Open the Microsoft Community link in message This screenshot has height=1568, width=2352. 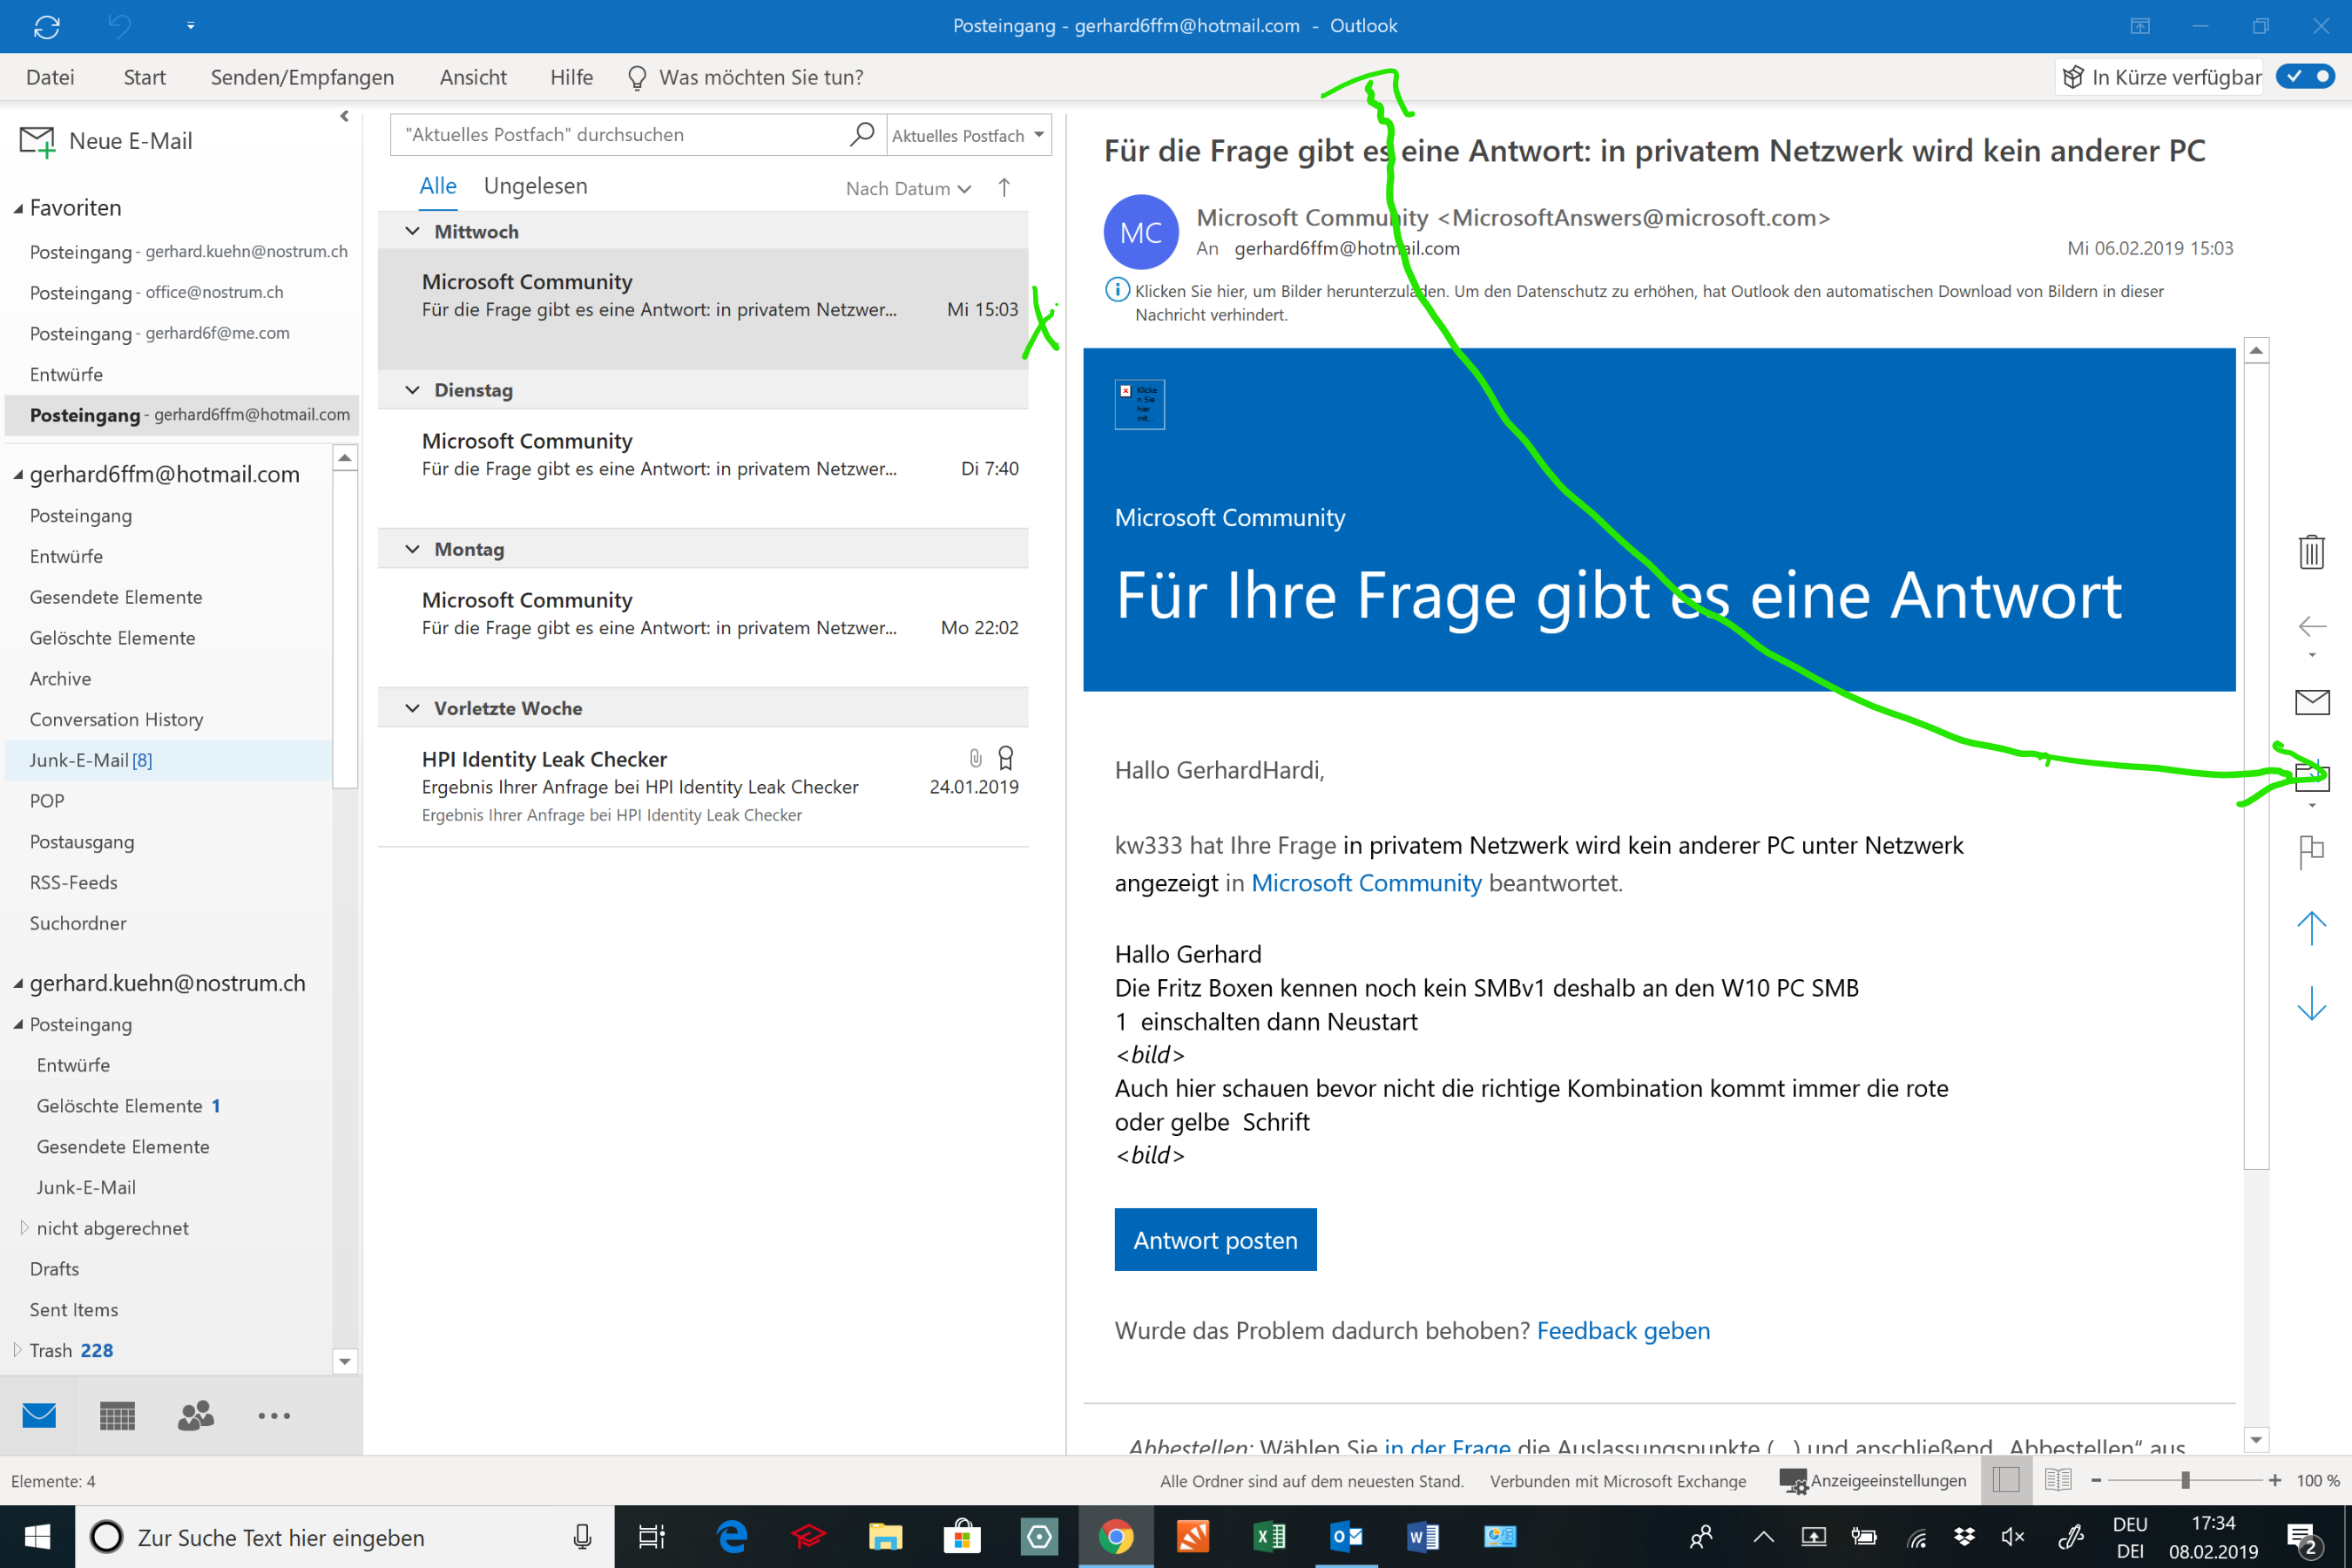click(1366, 883)
